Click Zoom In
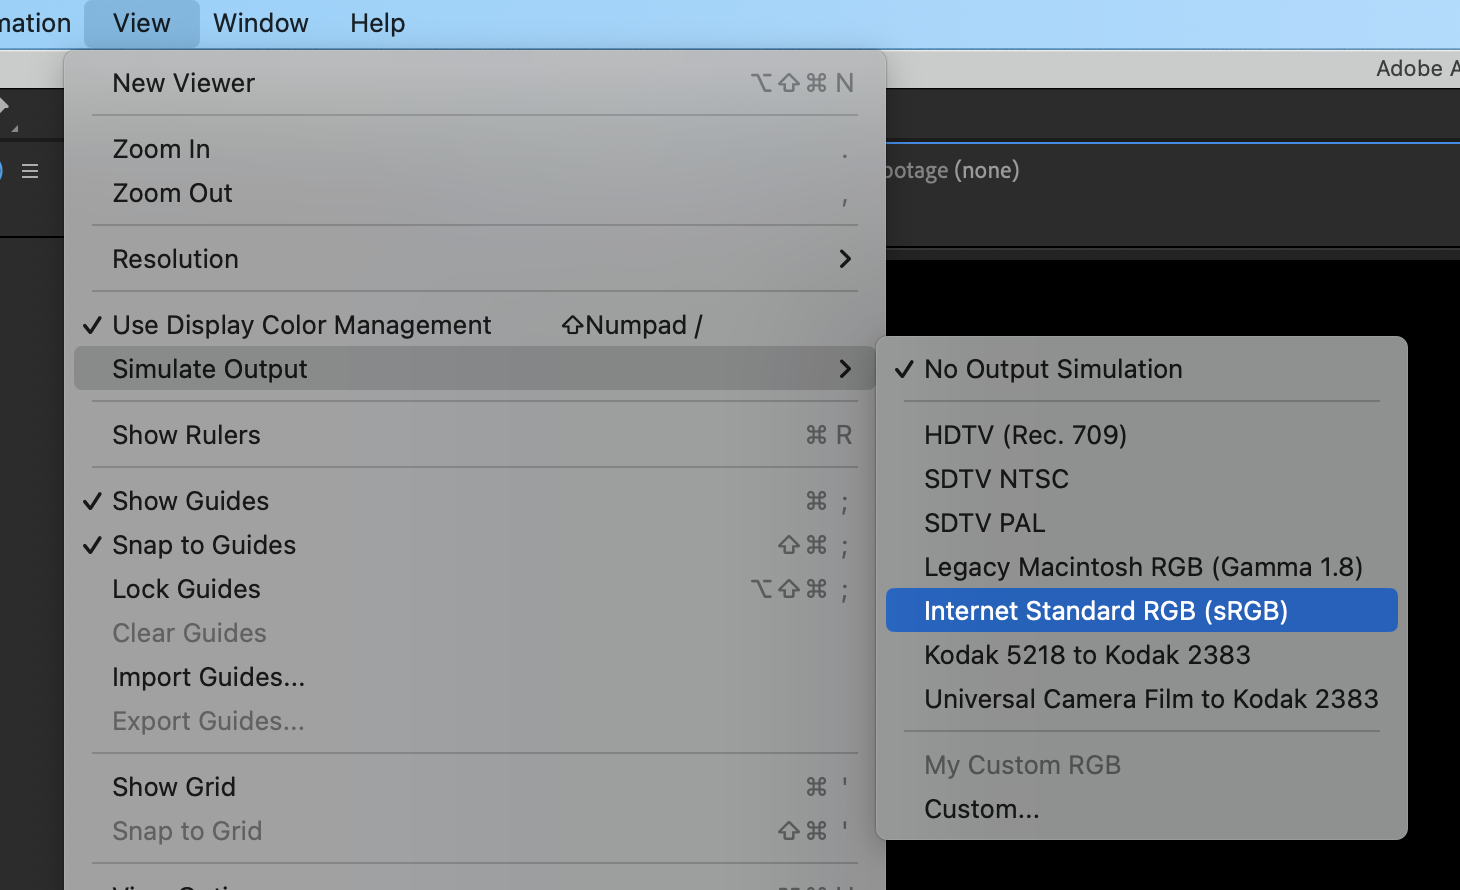Viewport: 1460px width, 890px height. (x=161, y=148)
